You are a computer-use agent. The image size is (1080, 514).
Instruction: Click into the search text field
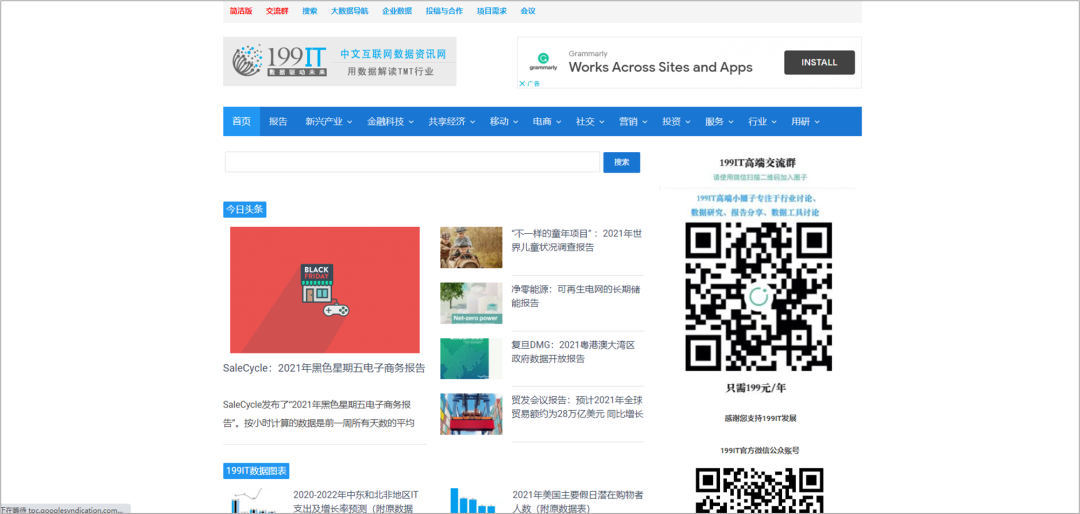point(411,162)
